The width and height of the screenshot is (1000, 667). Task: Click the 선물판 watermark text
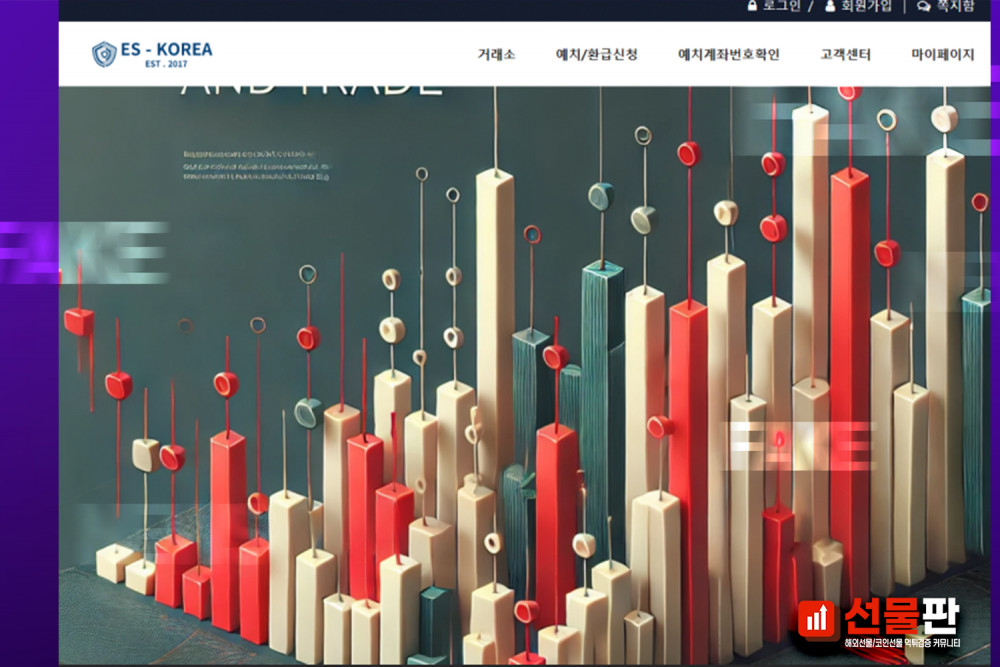tap(900, 618)
